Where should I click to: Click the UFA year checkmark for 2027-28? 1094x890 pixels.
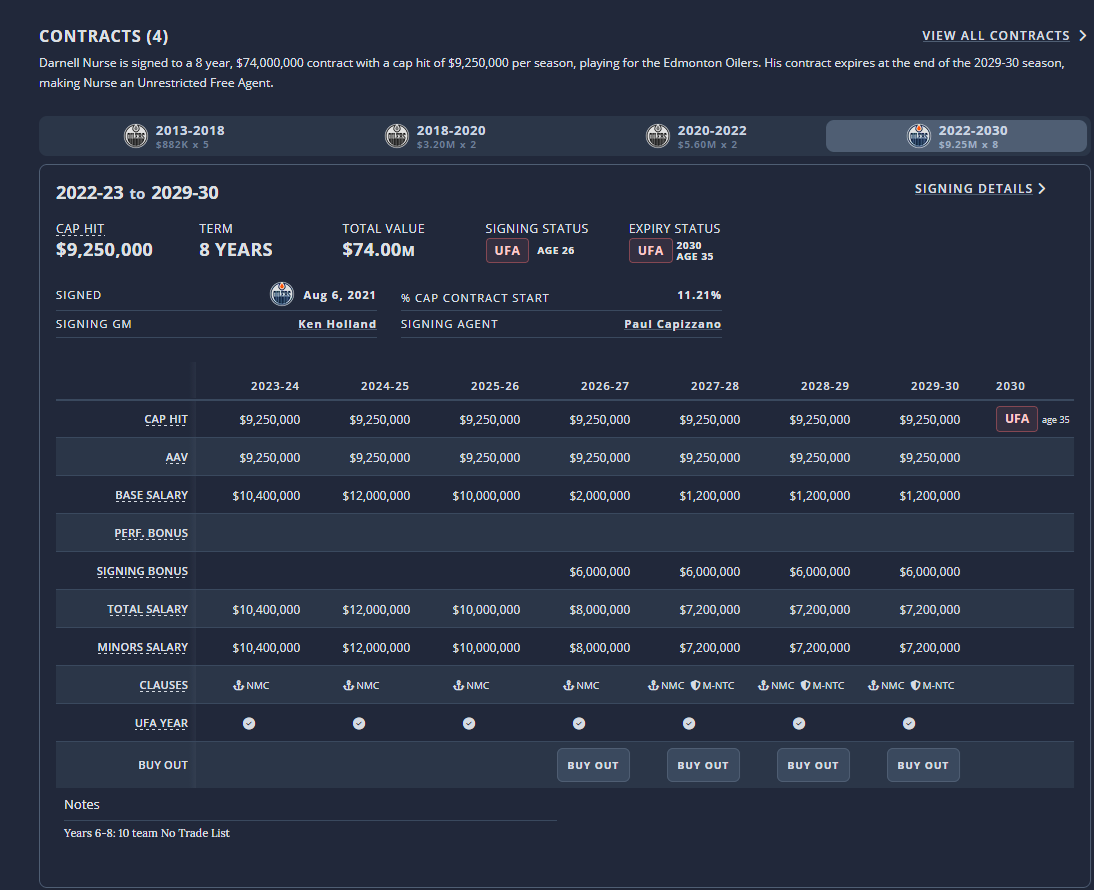(x=689, y=723)
